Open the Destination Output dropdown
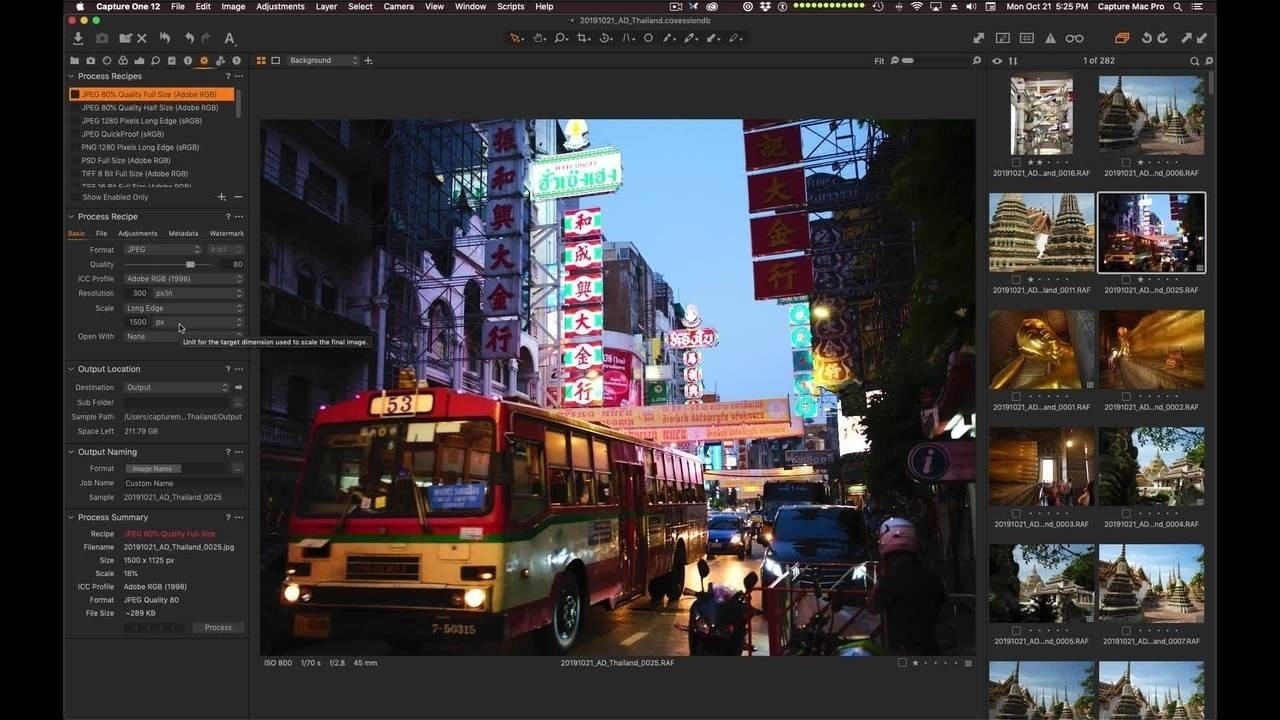This screenshot has height=720, width=1280. (177, 387)
